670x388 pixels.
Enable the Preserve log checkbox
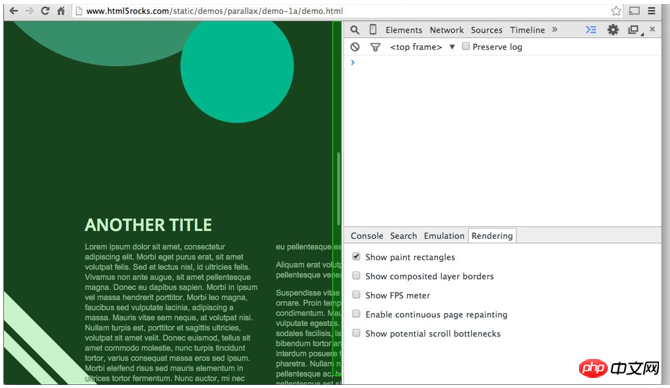[466, 46]
